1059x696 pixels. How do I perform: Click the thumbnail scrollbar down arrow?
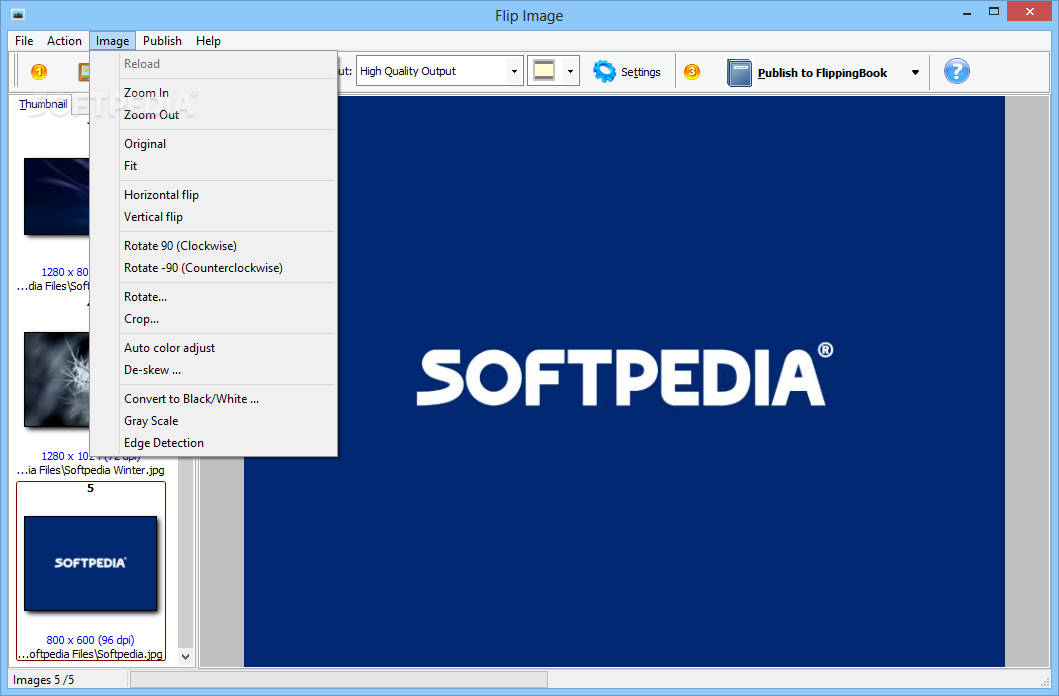click(x=185, y=656)
